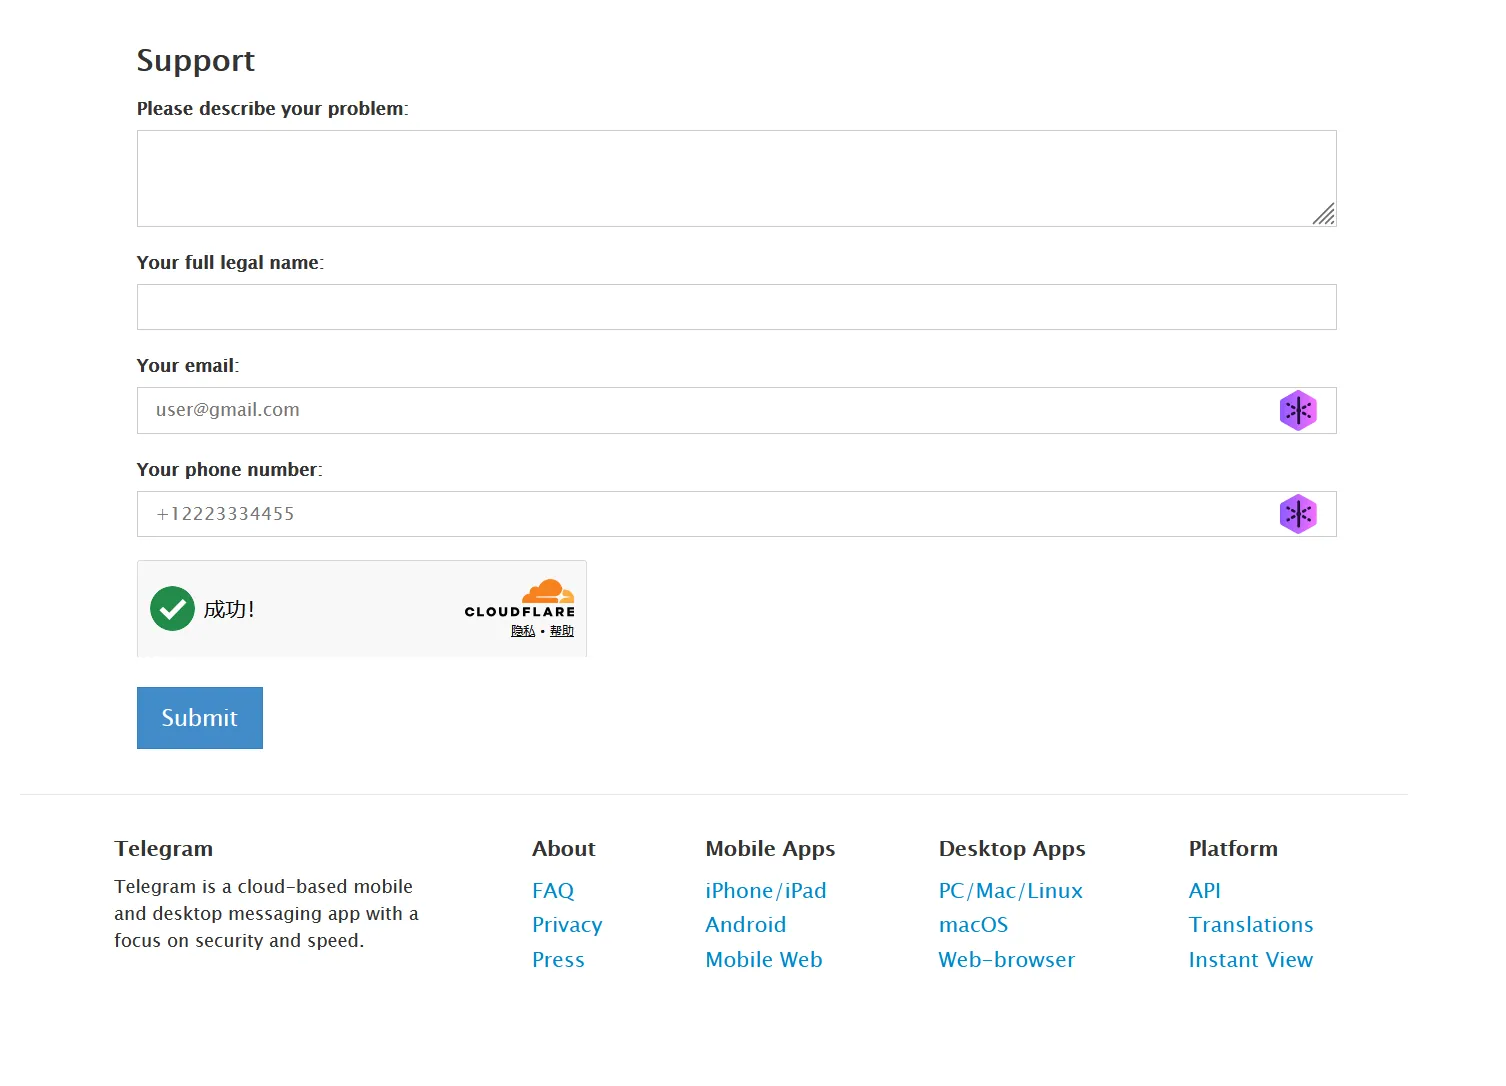The height and width of the screenshot is (1086, 1506).
Task: Open the Android app link
Action: tap(745, 925)
